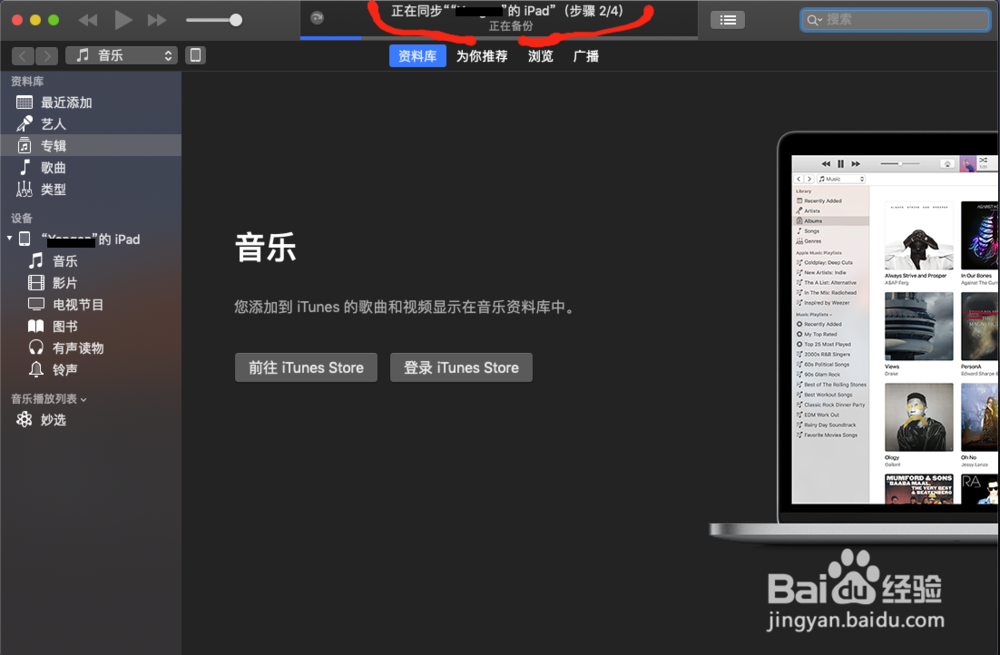The height and width of the screenshot is (655, 1000).
Task: Focus the 搜索 search field
Action: (895, 20)
